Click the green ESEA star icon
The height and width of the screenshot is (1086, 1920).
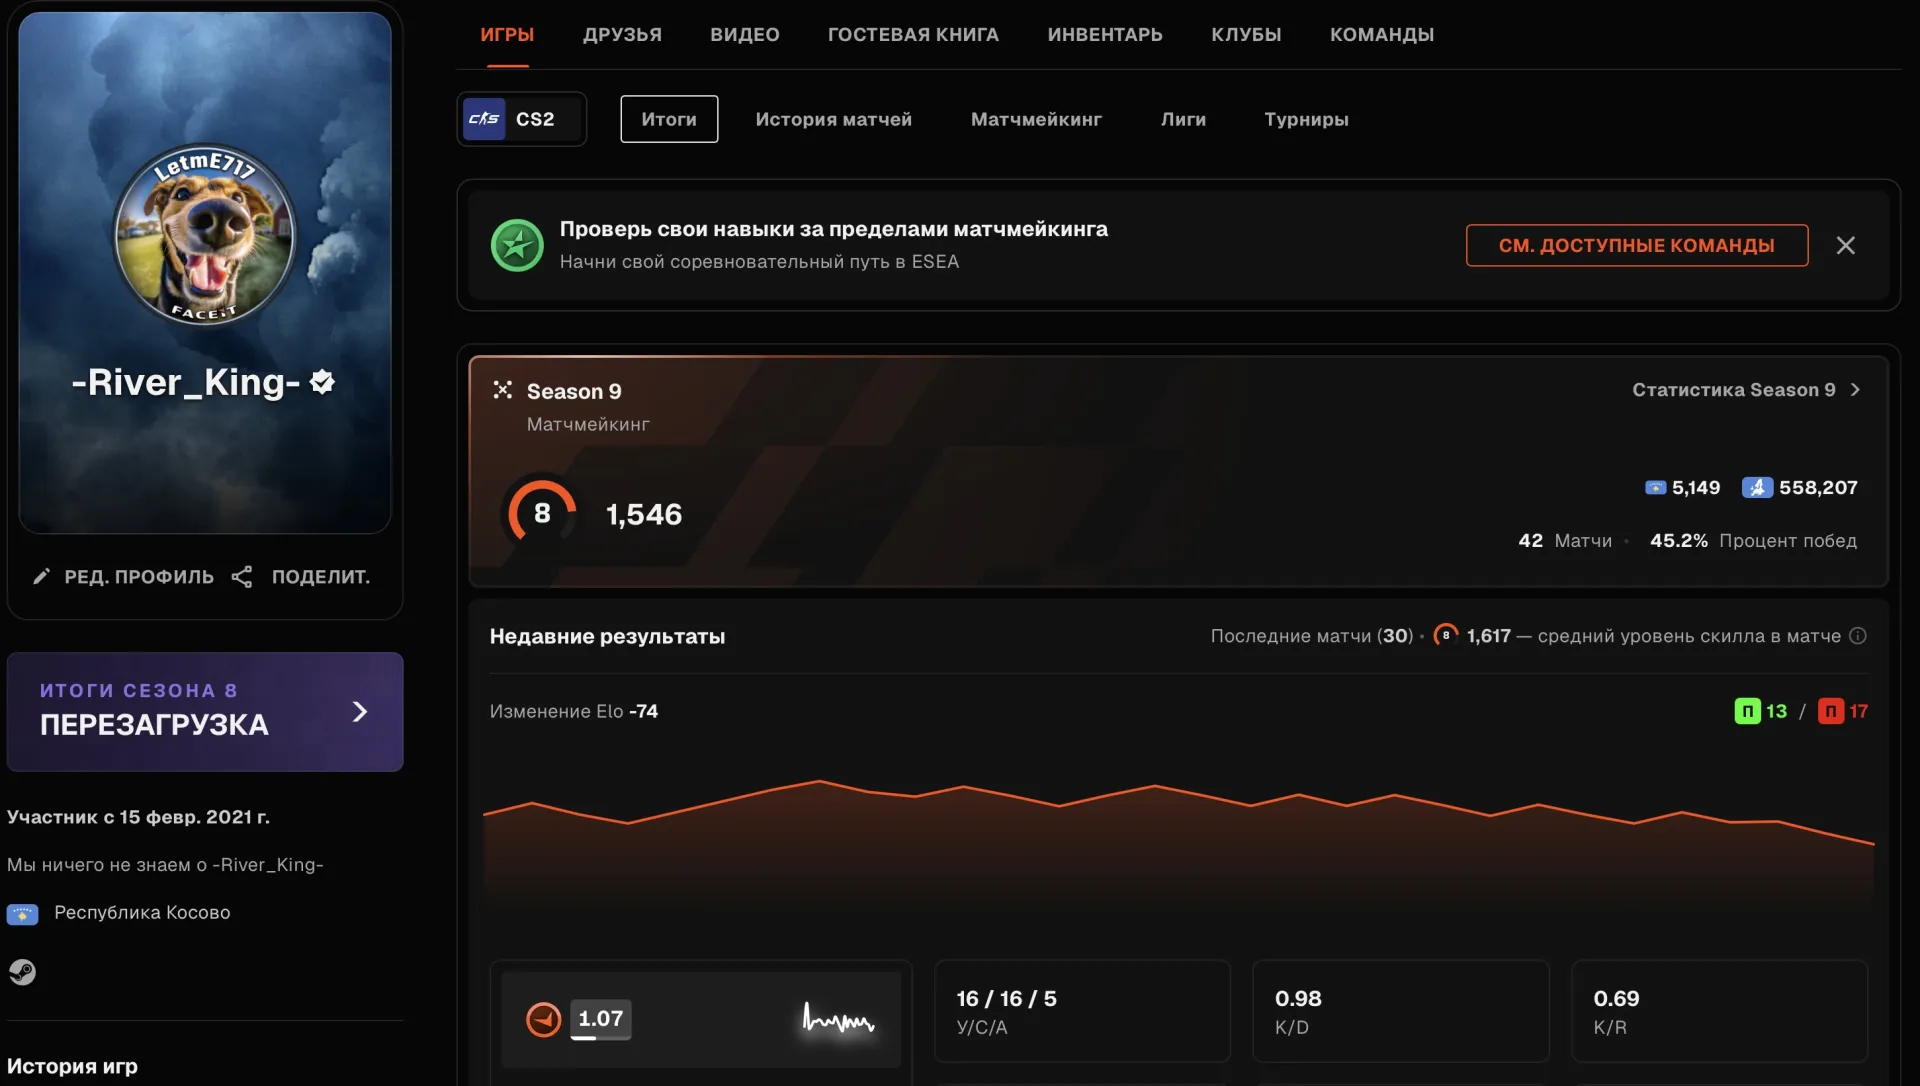[x=517, y=245]
